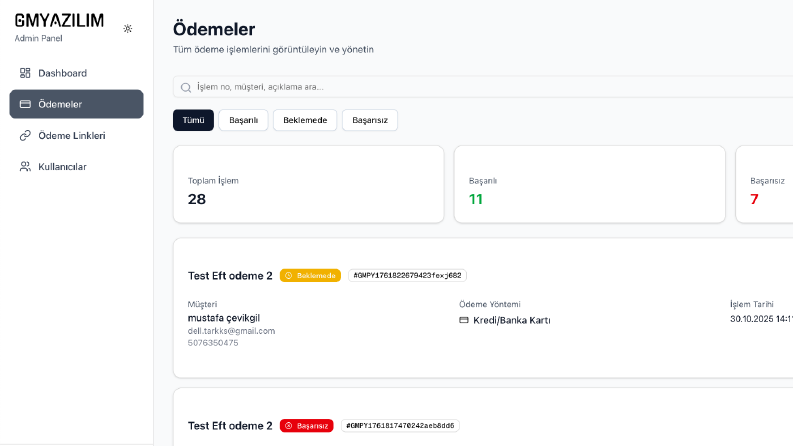Click the card icon beside Kredi/Banka Kartı
Screen dimensions: 793x446
pyautogui.click(x=464, y=320)
